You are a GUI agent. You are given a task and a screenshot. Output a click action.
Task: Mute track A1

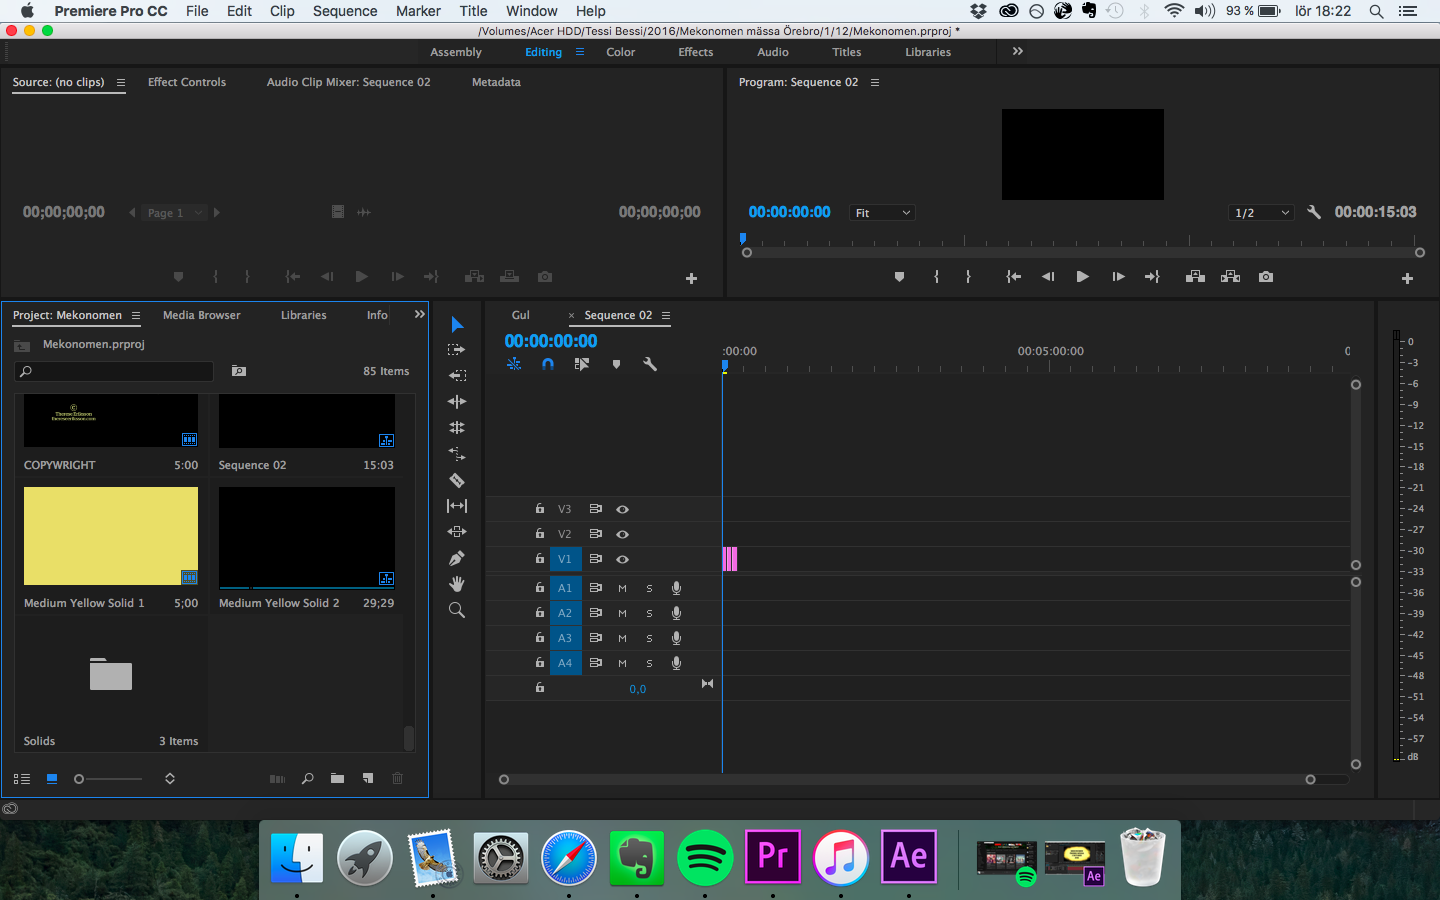622,588
